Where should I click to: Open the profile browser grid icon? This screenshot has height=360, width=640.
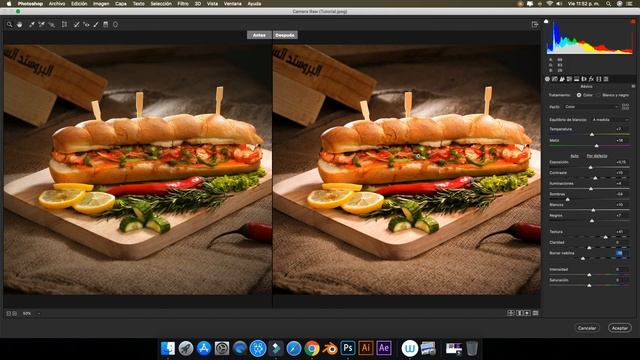pyautogui.click(x=625, y=107)
